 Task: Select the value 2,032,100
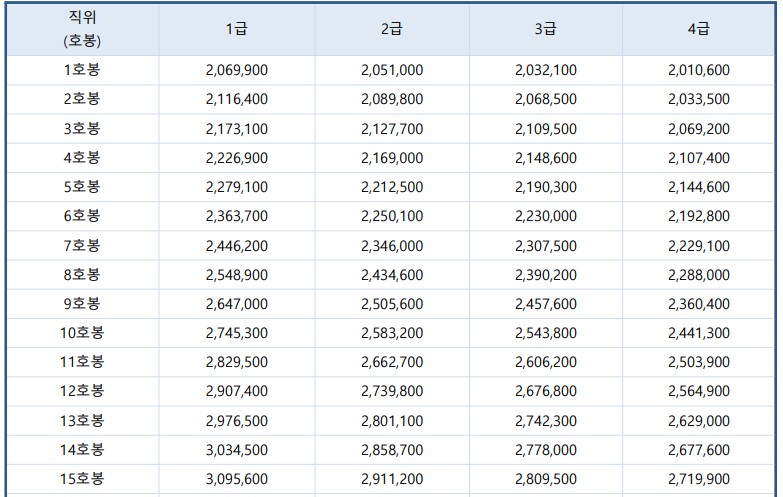pyautogui.click(x=546, y=70)
